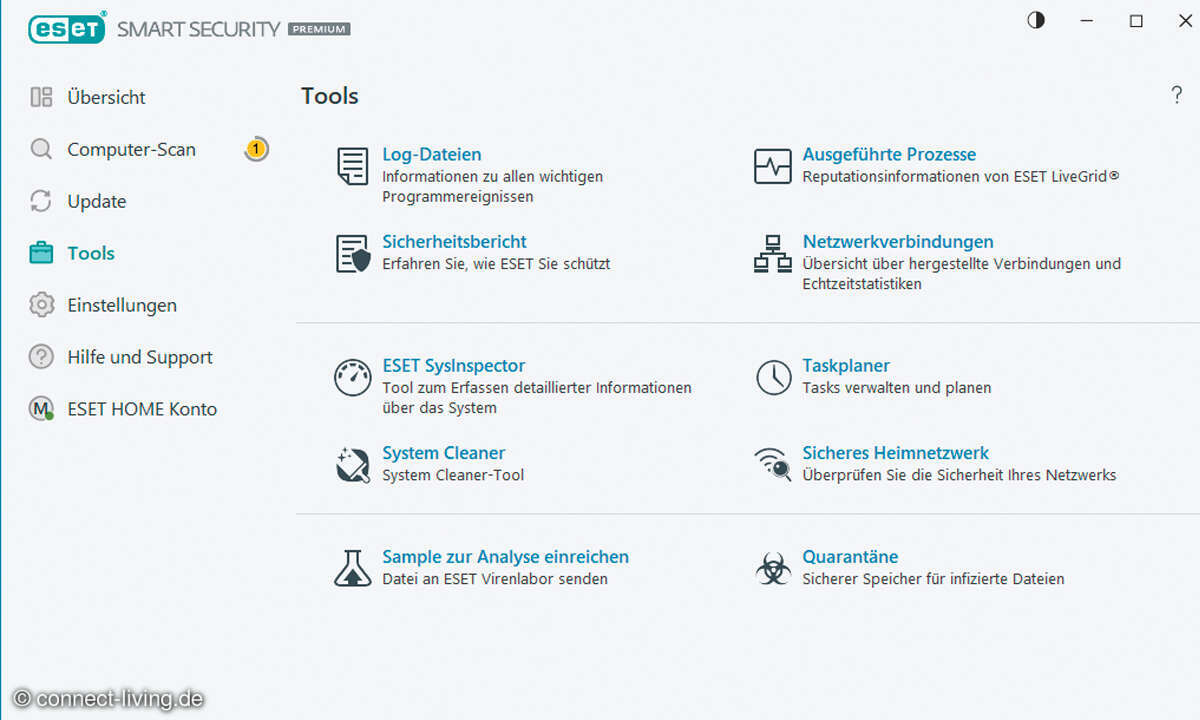1200x720 pixels.
Task: Open the Sicheres Heimnetzwerk link
Action: coord(895,453)
